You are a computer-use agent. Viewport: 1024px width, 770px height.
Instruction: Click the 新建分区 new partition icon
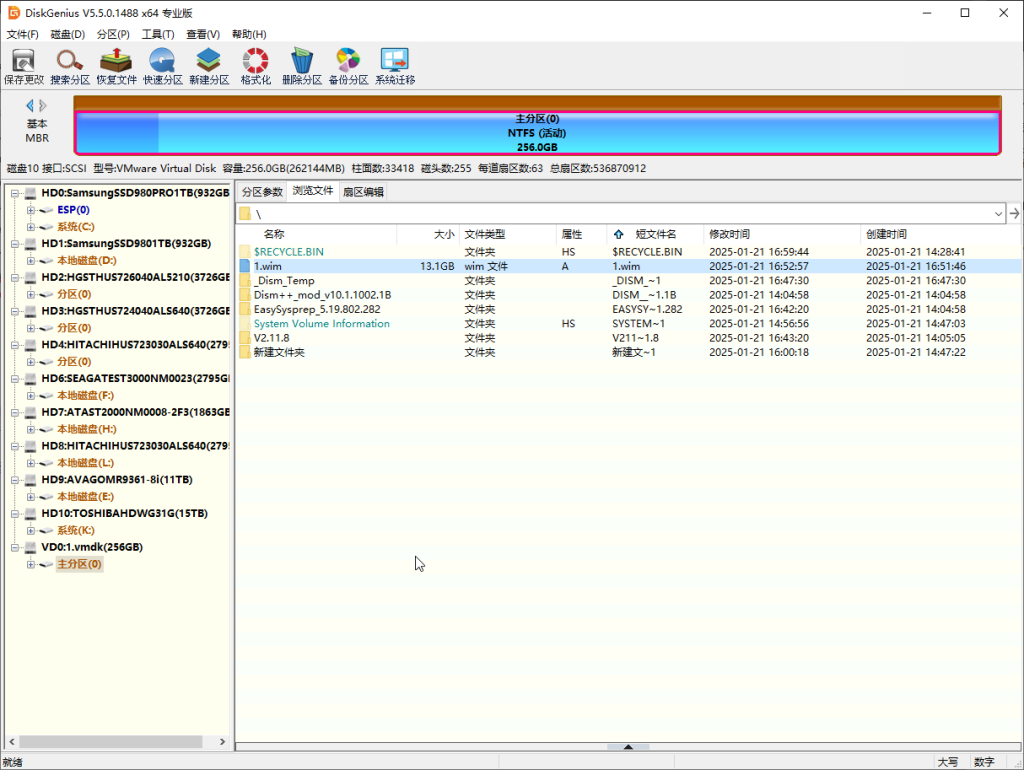pos(208,66)
